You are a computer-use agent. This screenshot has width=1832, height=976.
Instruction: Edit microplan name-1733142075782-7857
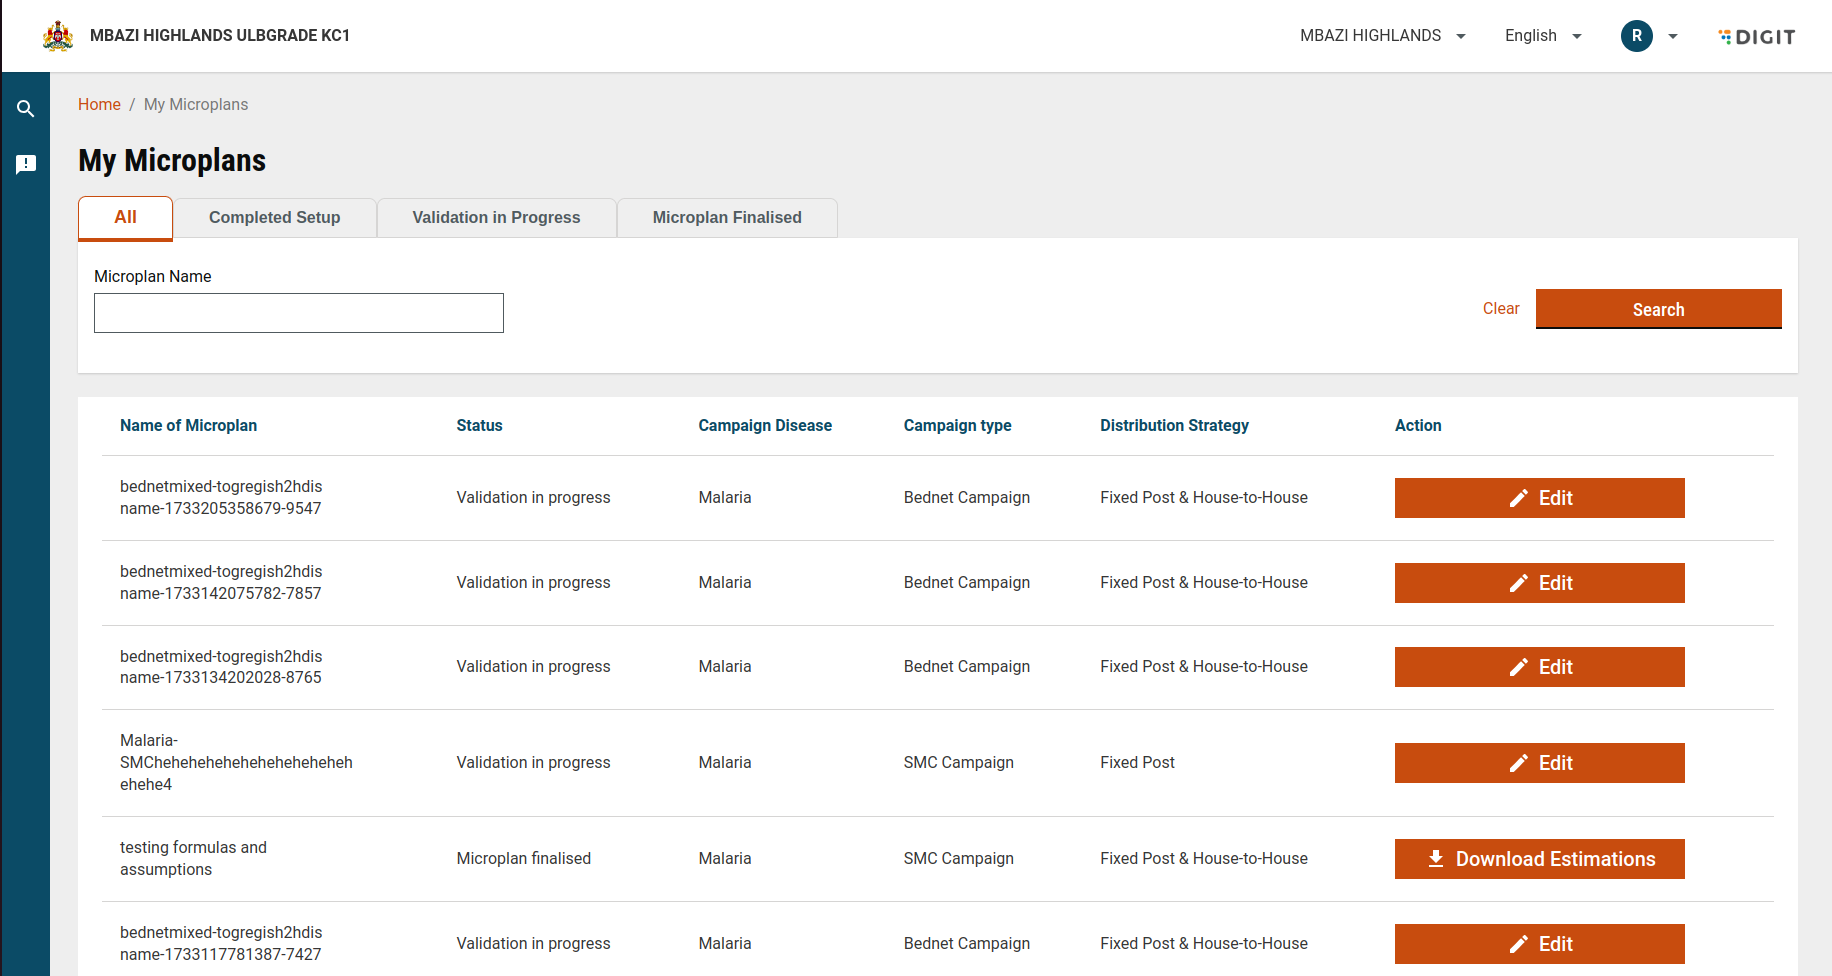(x=1539, y=583)
